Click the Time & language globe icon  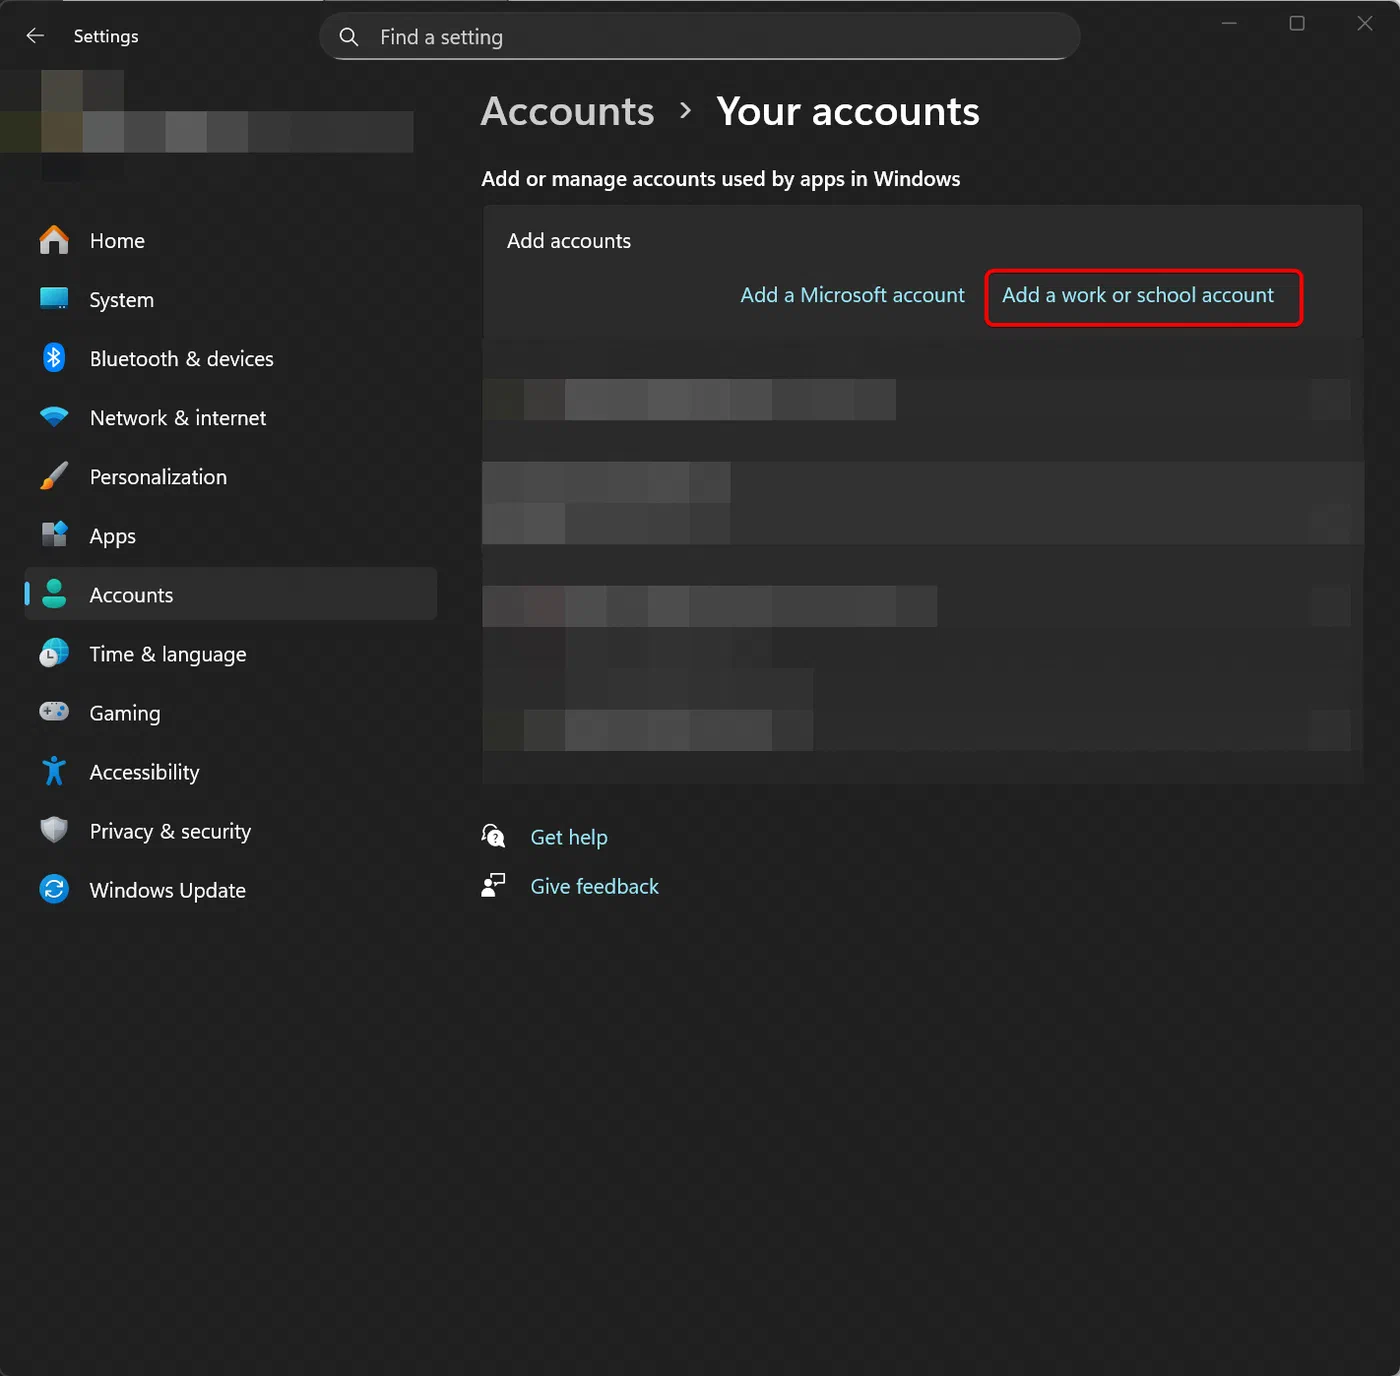54,653
